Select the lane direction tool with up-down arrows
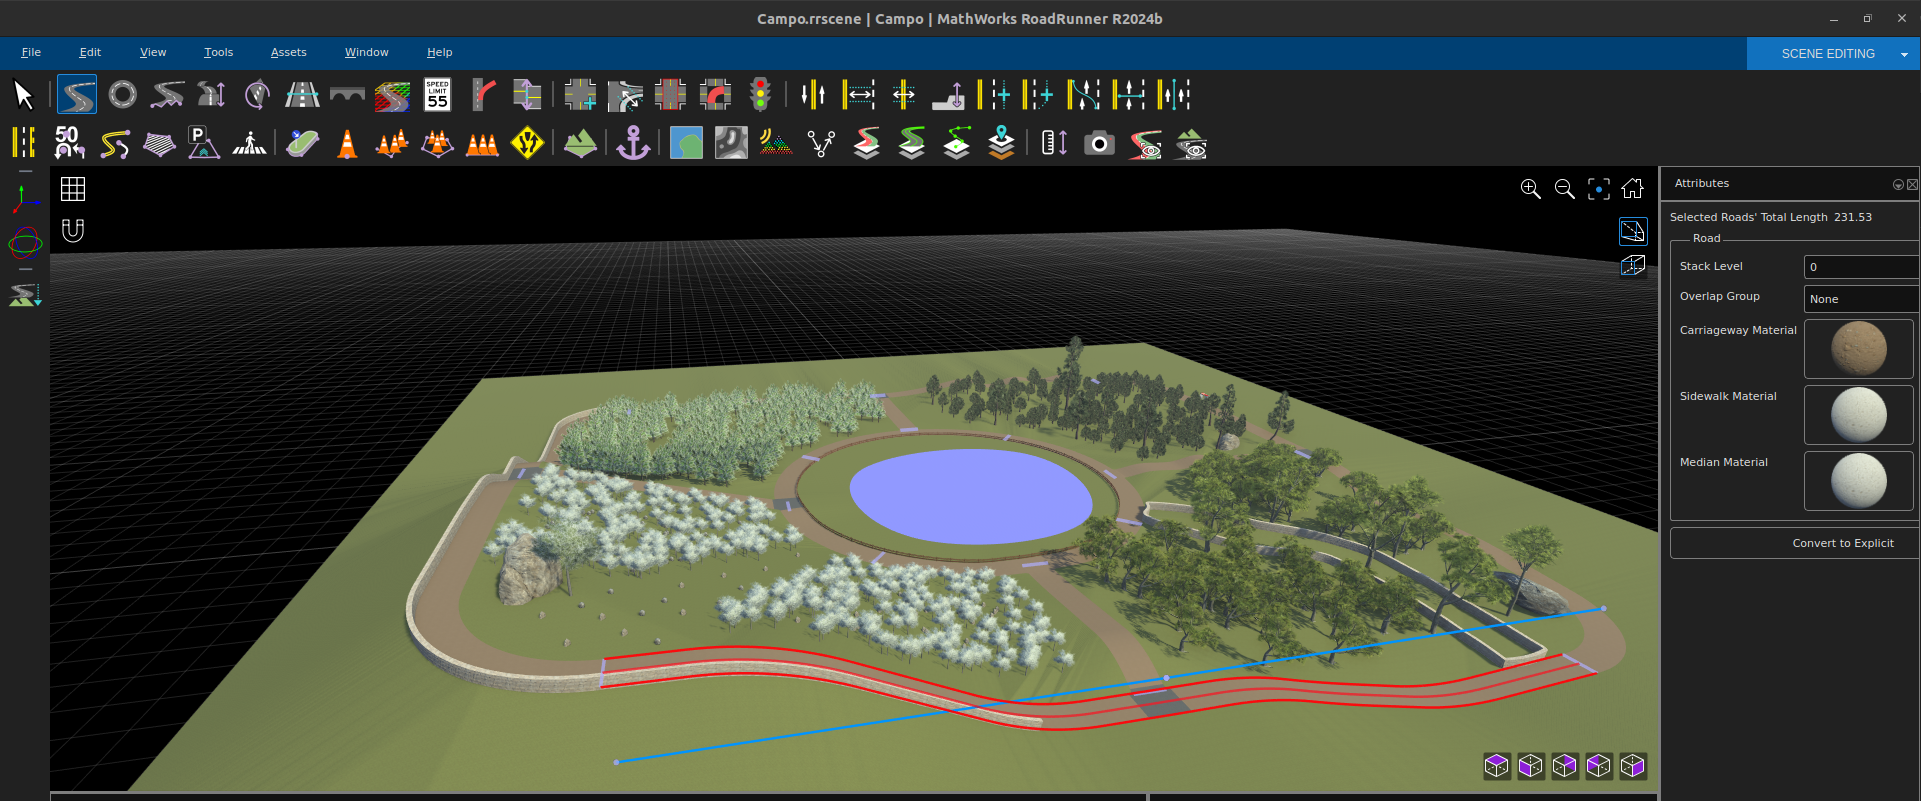 pyautogui.click(x=813, y=95)
